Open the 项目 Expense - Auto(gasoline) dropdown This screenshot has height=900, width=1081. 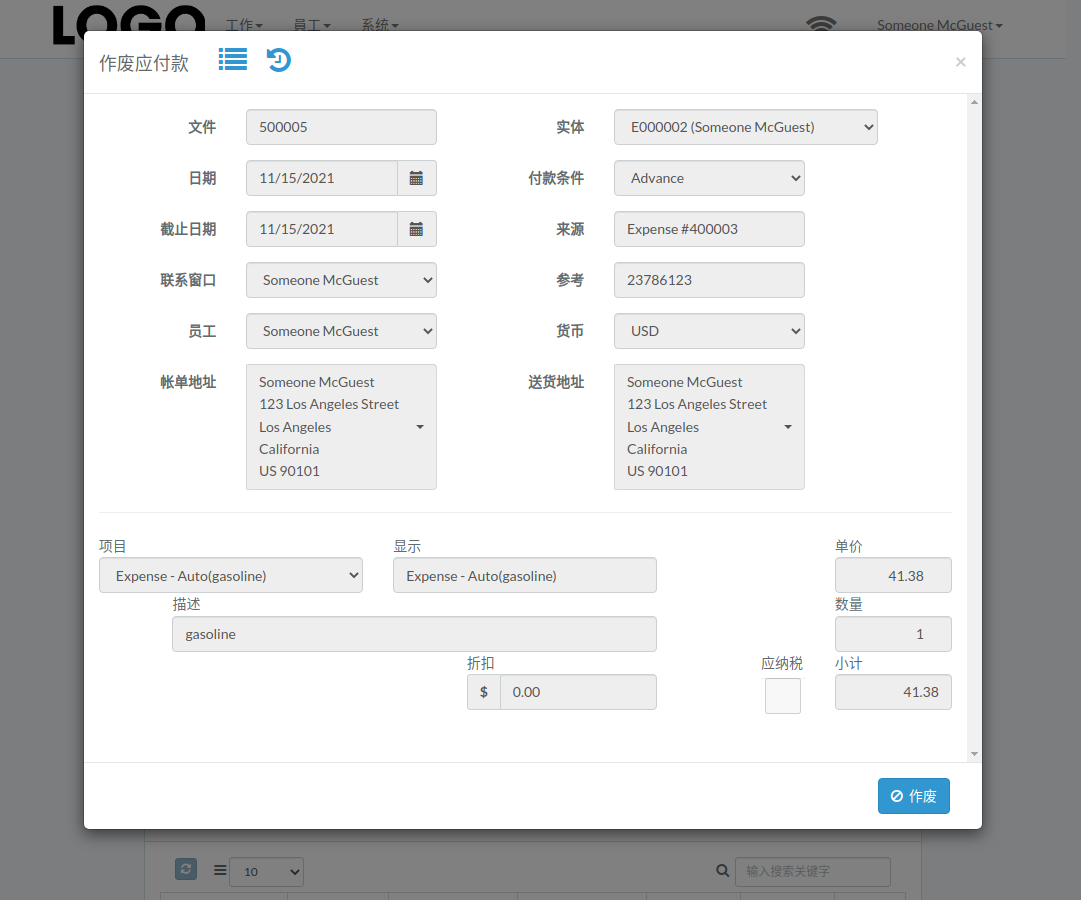point(231,575)
